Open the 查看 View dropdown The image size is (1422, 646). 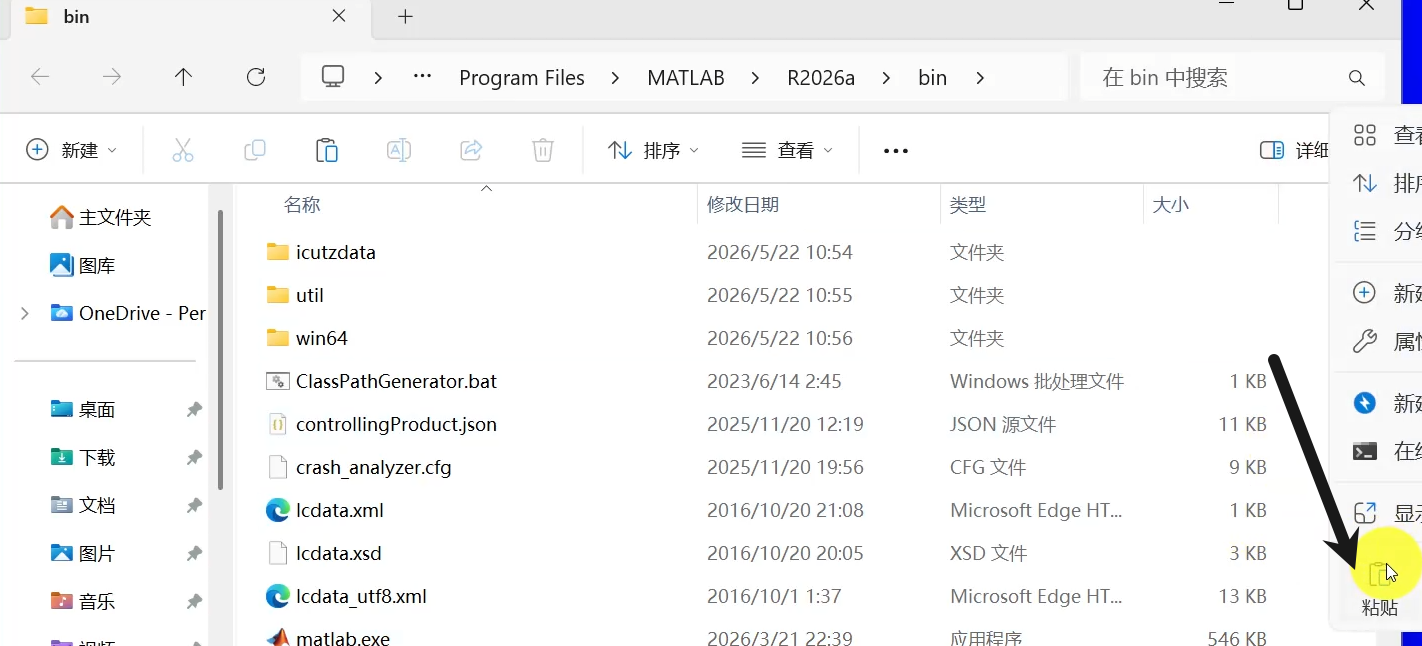[x=787, y=150]
